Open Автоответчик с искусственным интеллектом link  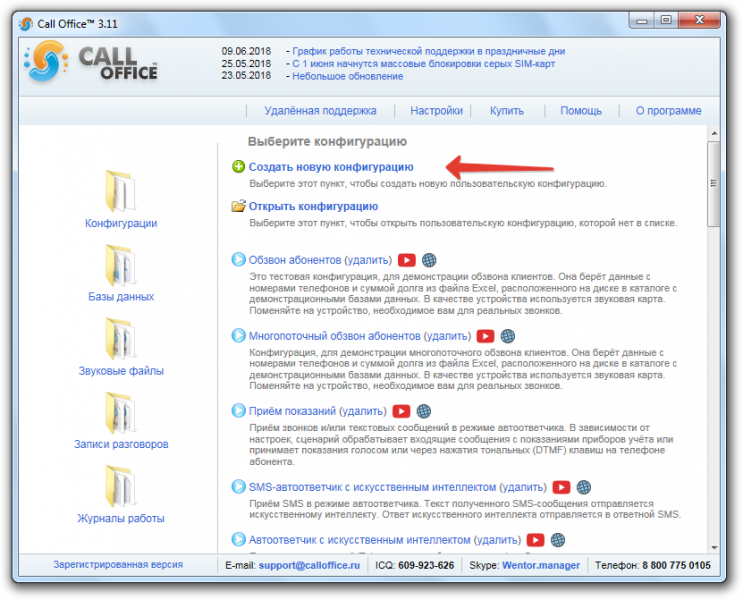(x=359, y=539)
